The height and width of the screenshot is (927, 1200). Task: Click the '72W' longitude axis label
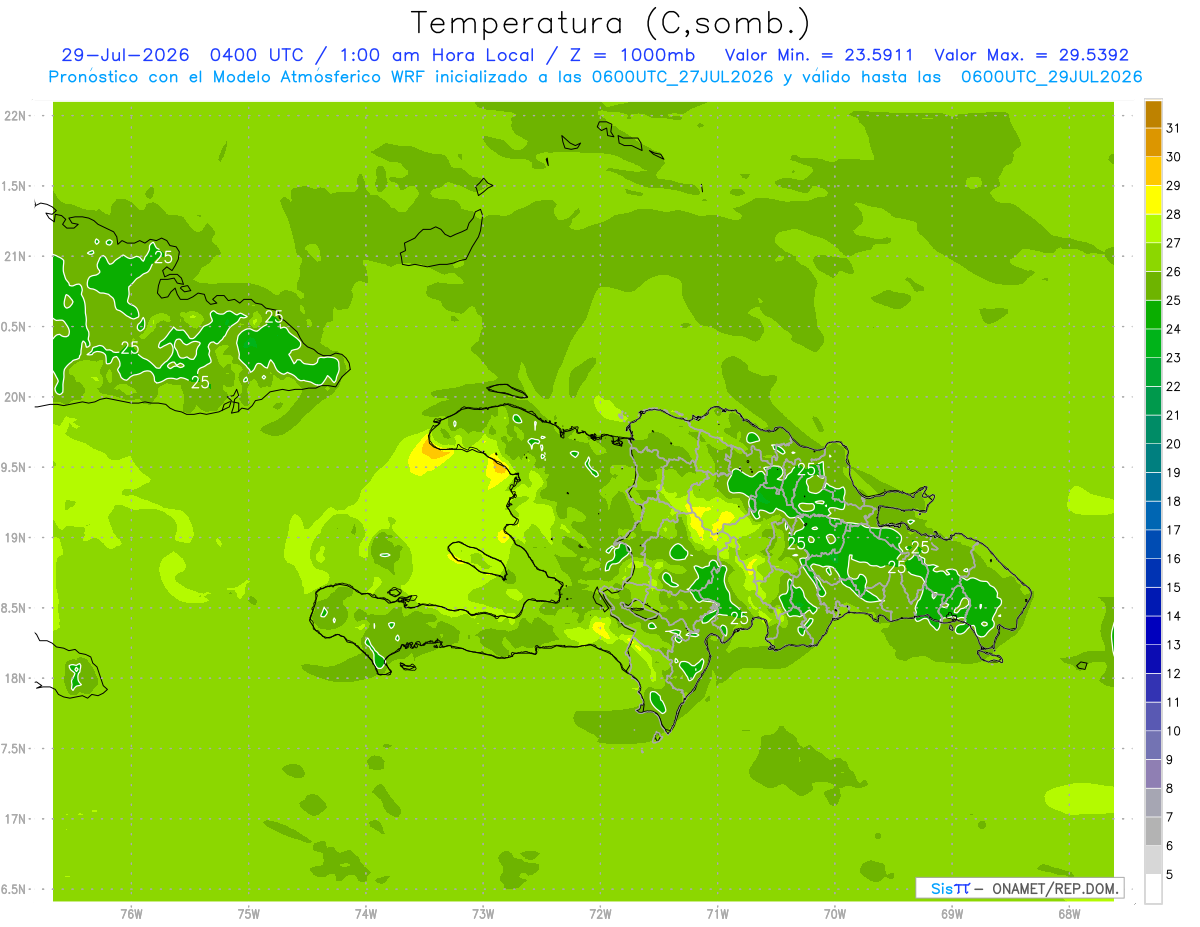pyautogui.click(x=600, y=913)
